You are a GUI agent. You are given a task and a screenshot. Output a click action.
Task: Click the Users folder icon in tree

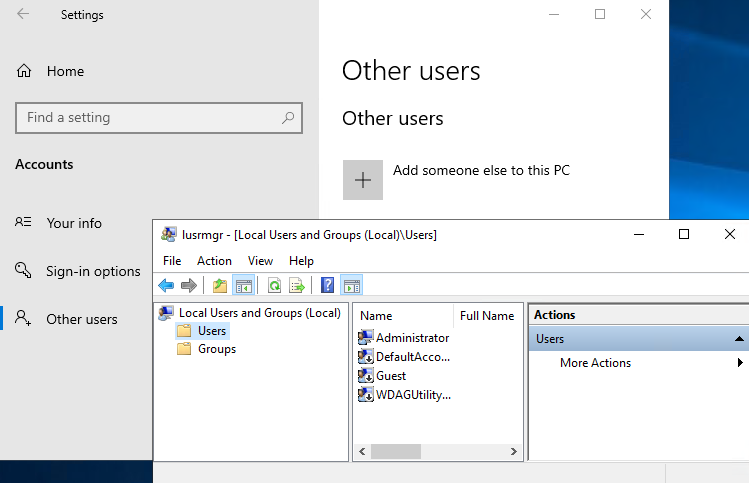click(x=184, y=331)
